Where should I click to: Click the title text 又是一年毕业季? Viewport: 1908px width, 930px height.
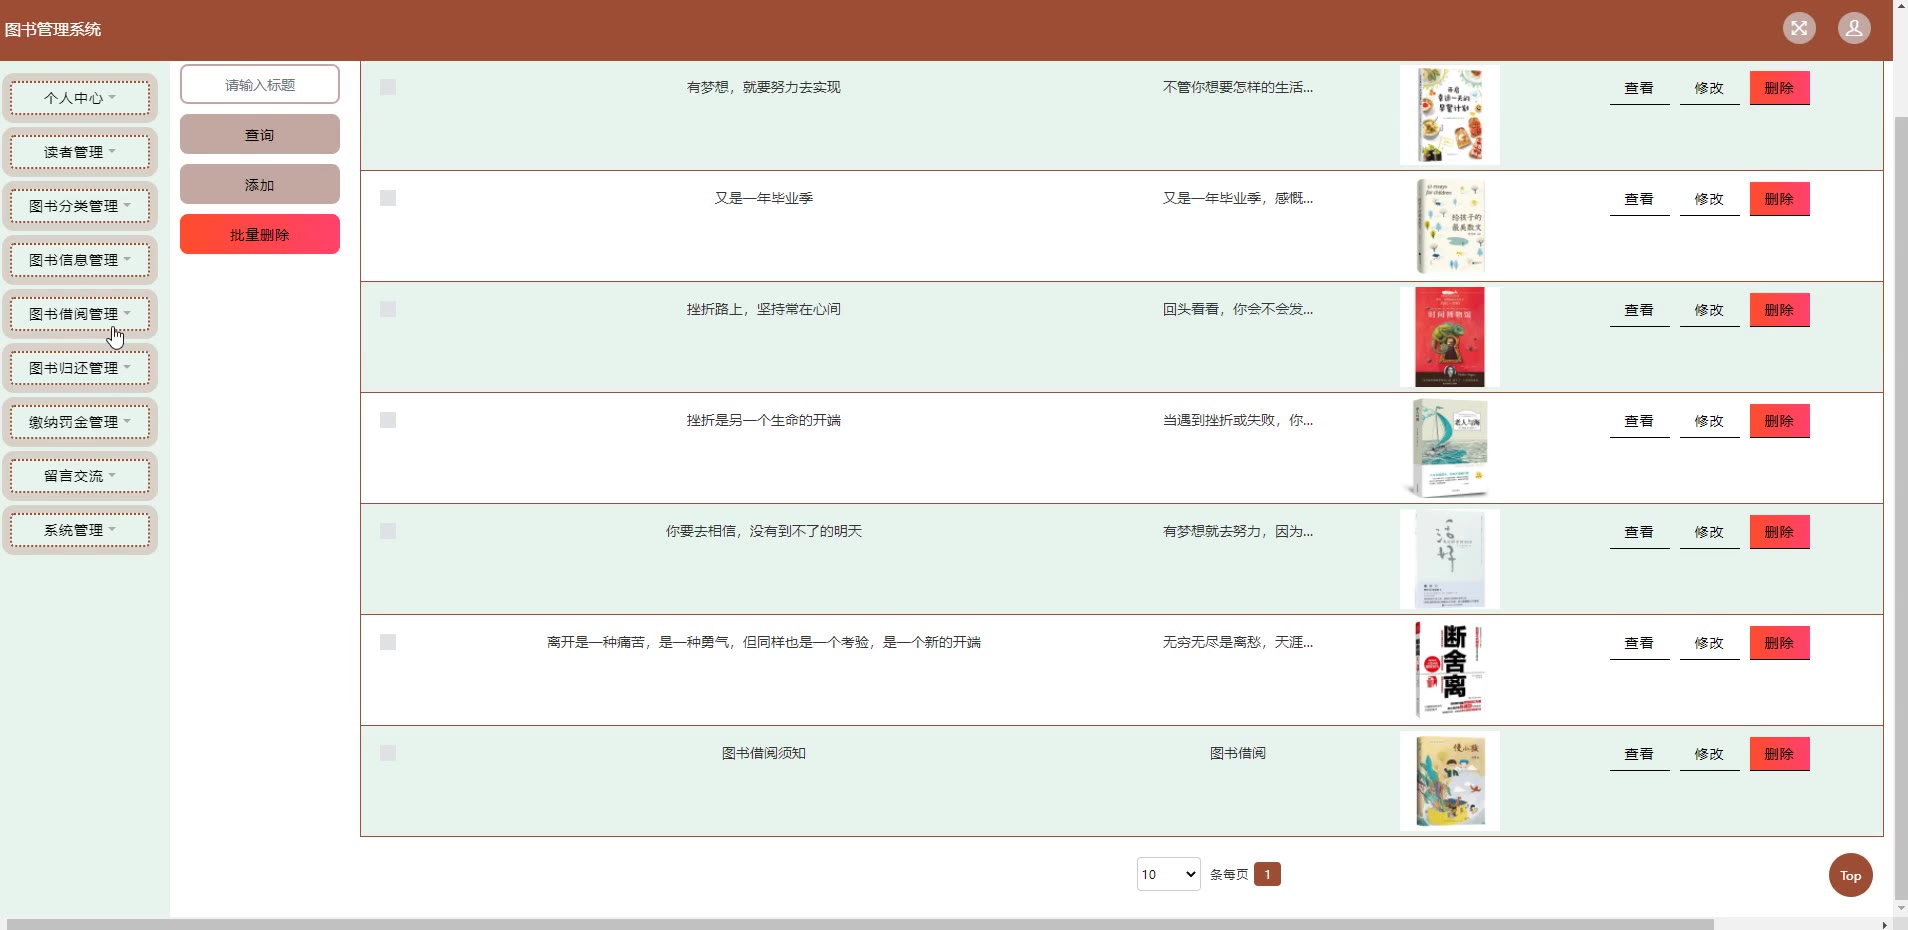[x=764, y=198]
